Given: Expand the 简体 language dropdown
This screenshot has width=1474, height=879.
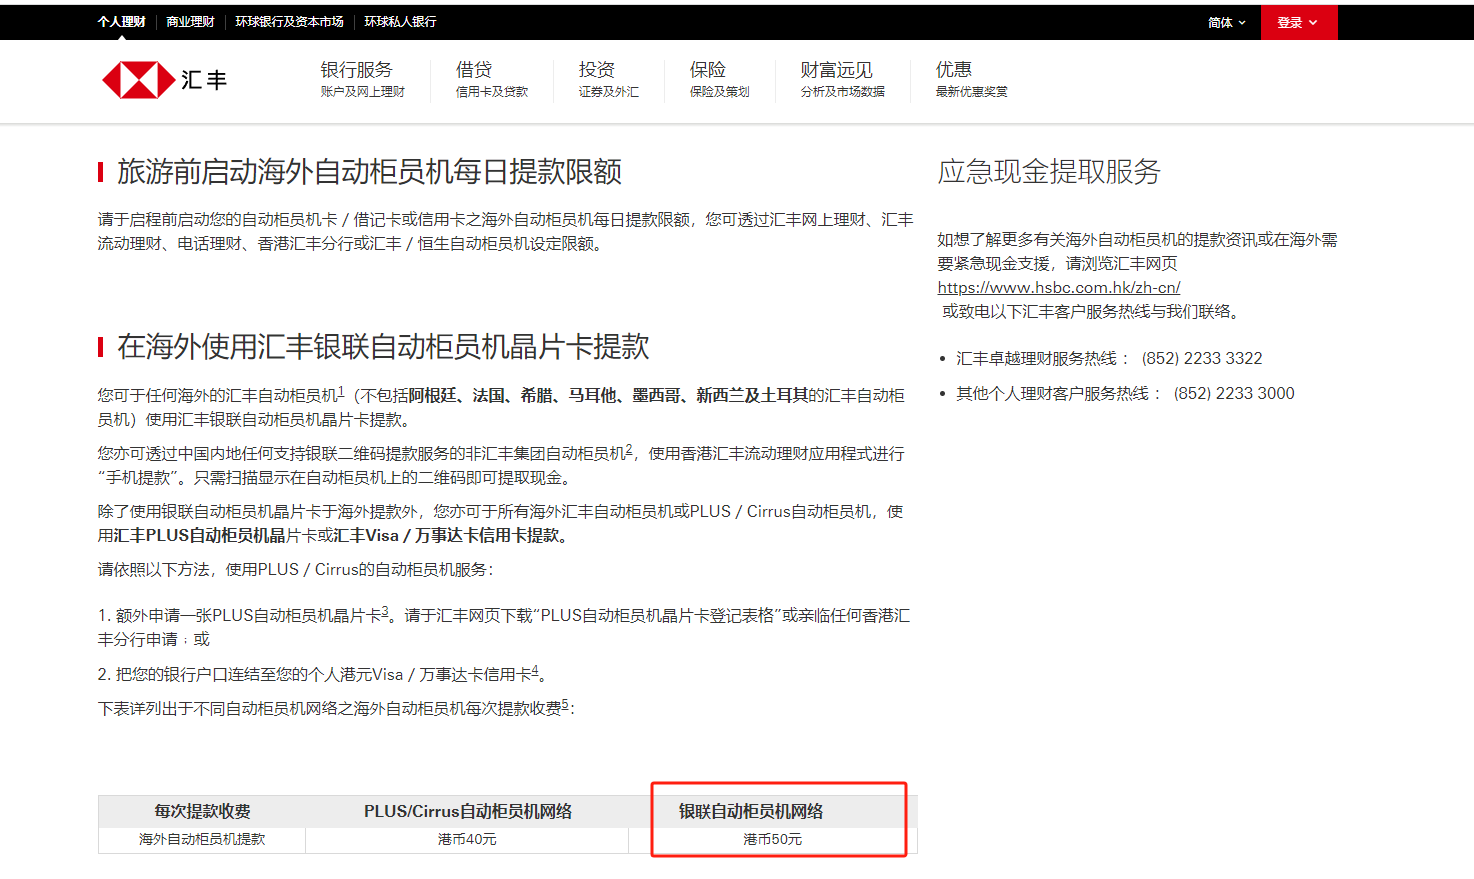Looking at the screenshot, I should point(1226,21).
